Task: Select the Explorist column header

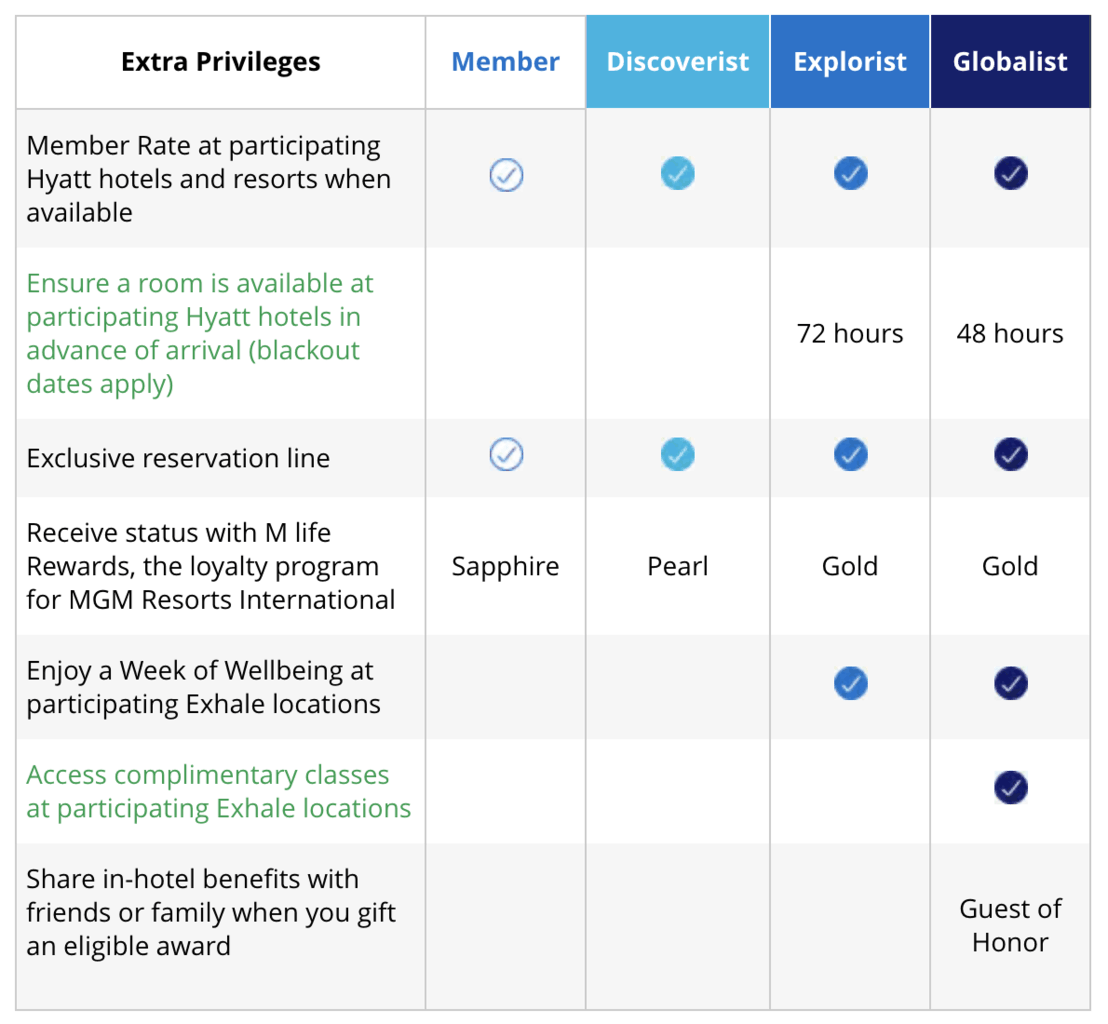Action: coord(850,62)
